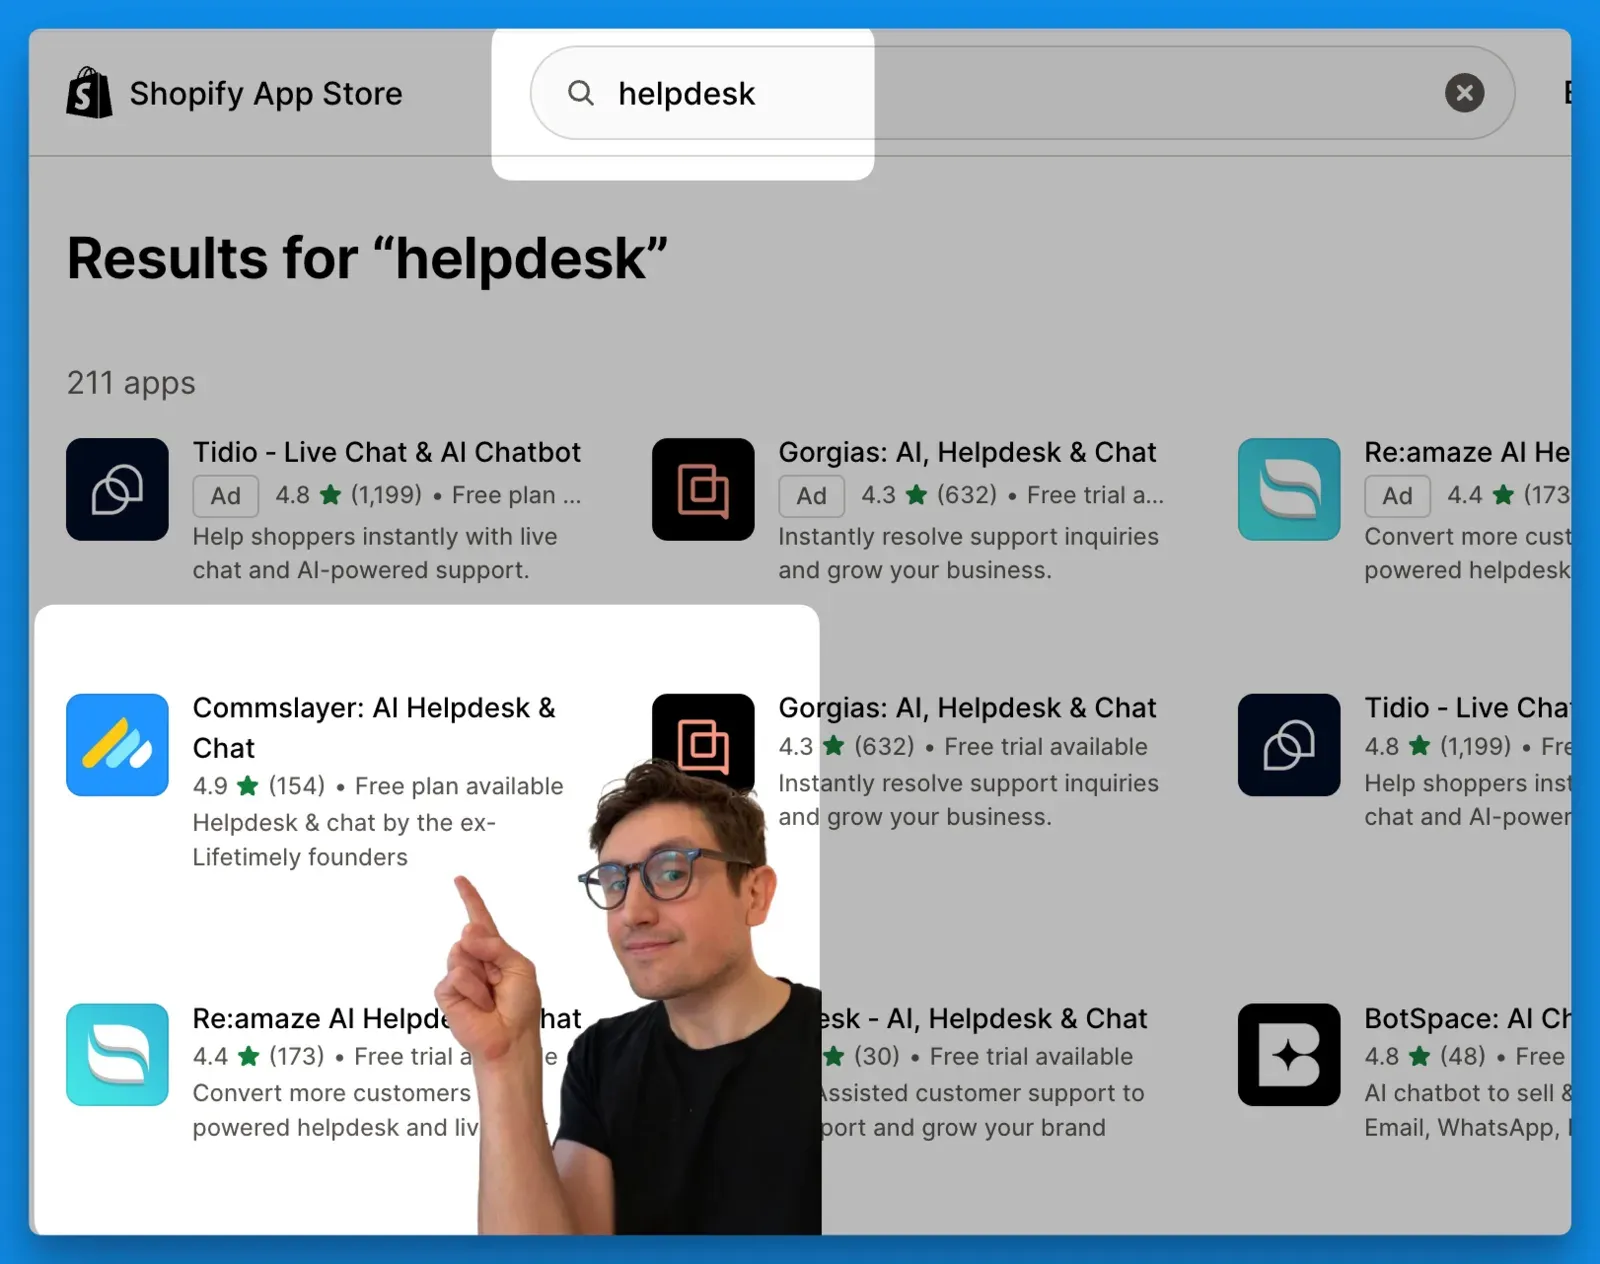The height and width of the screenshot is (1264, 1600).
Task: Open the sponsored Re:amaze AI listing title
Action: coord(1467,452)
